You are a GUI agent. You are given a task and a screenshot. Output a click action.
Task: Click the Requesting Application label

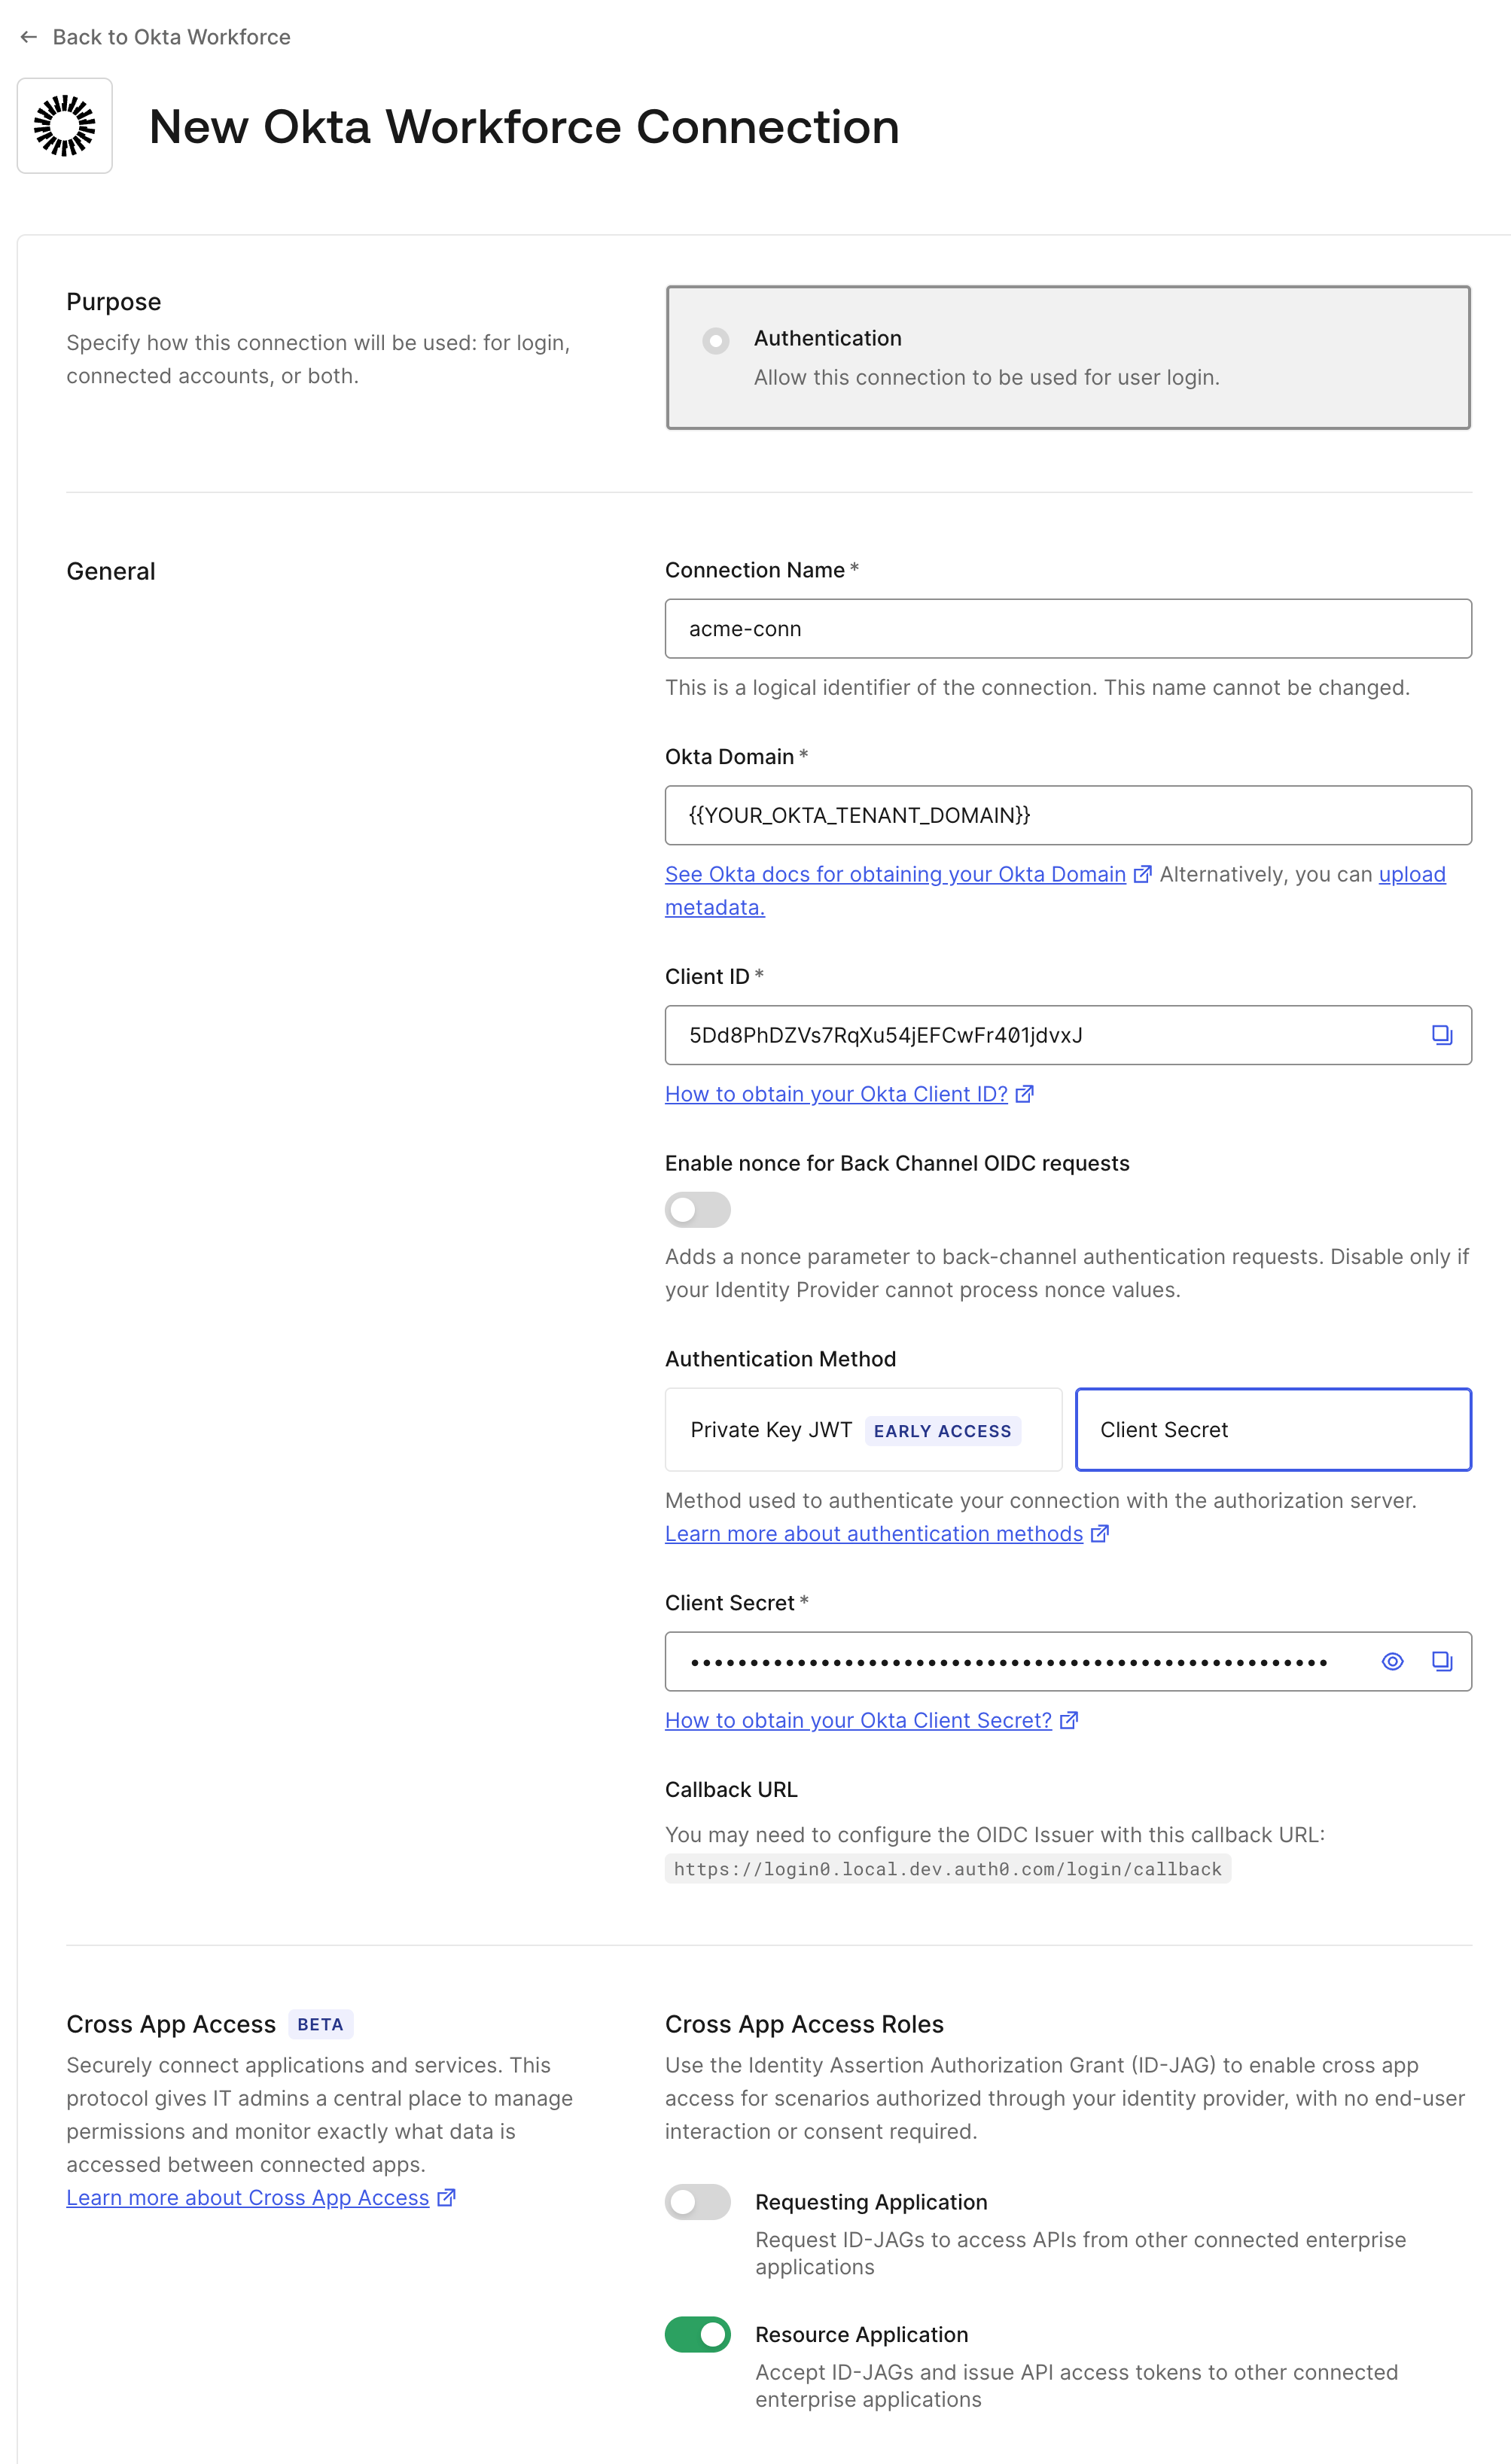tap(871, 2202)
